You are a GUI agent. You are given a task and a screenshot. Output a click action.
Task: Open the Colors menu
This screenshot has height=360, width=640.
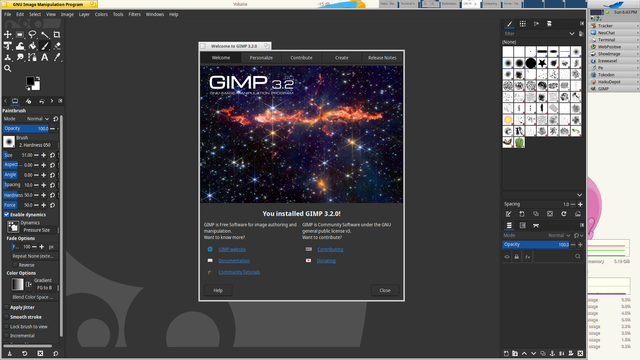101,14
